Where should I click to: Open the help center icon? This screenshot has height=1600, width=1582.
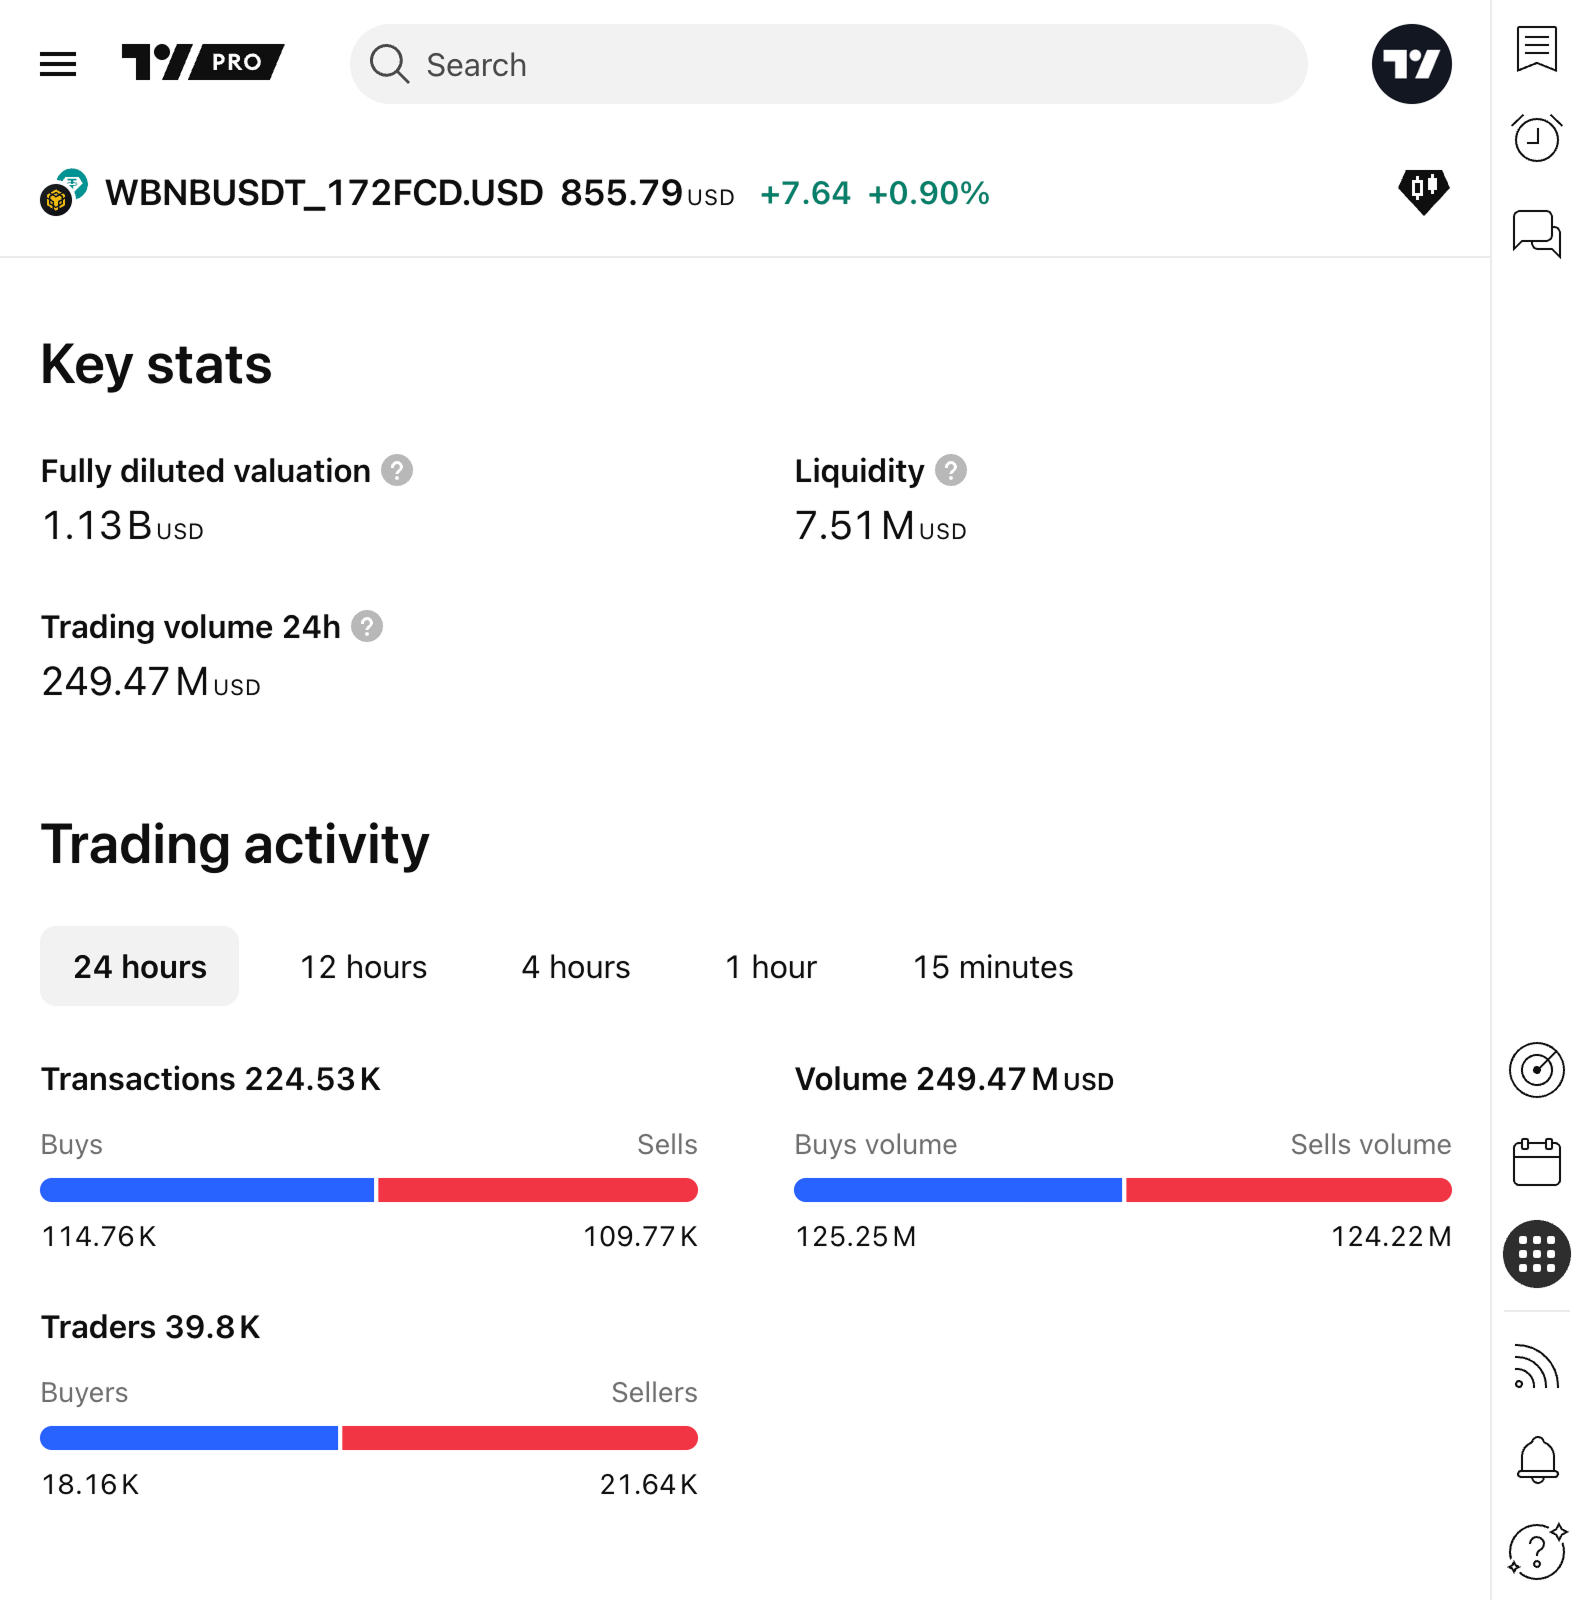1536,1551
